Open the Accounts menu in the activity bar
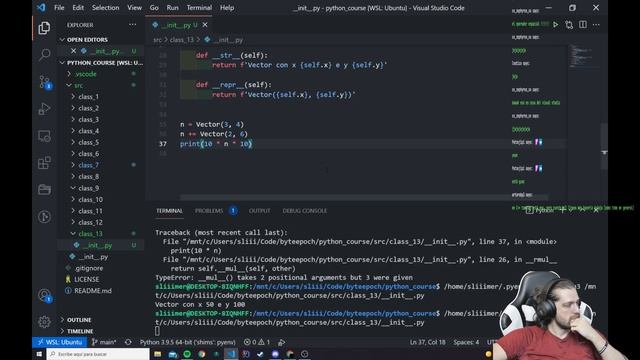Image resolution: width=640 pixels, height=360 pixels. tap(44, 295)
